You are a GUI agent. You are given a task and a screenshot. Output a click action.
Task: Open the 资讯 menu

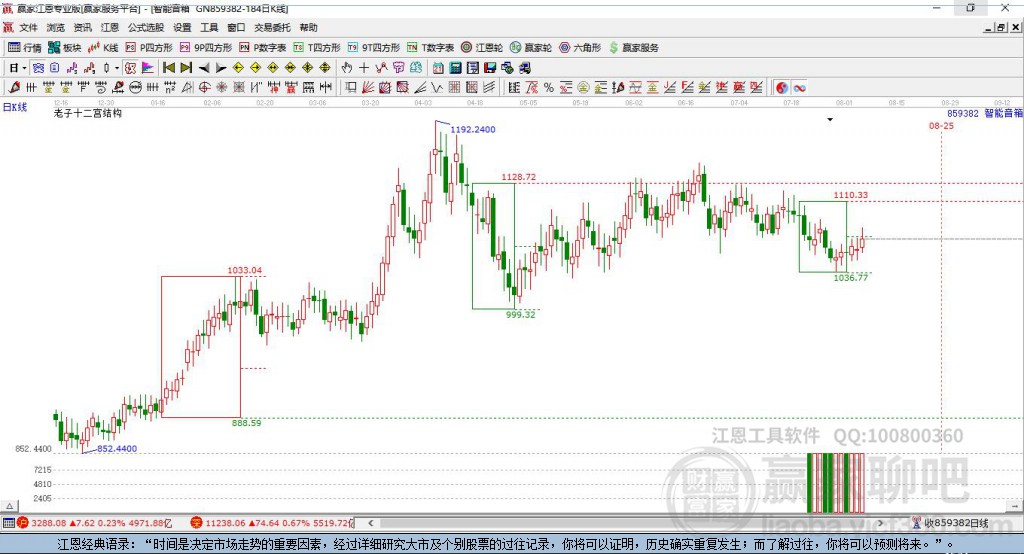pos(82,27)
